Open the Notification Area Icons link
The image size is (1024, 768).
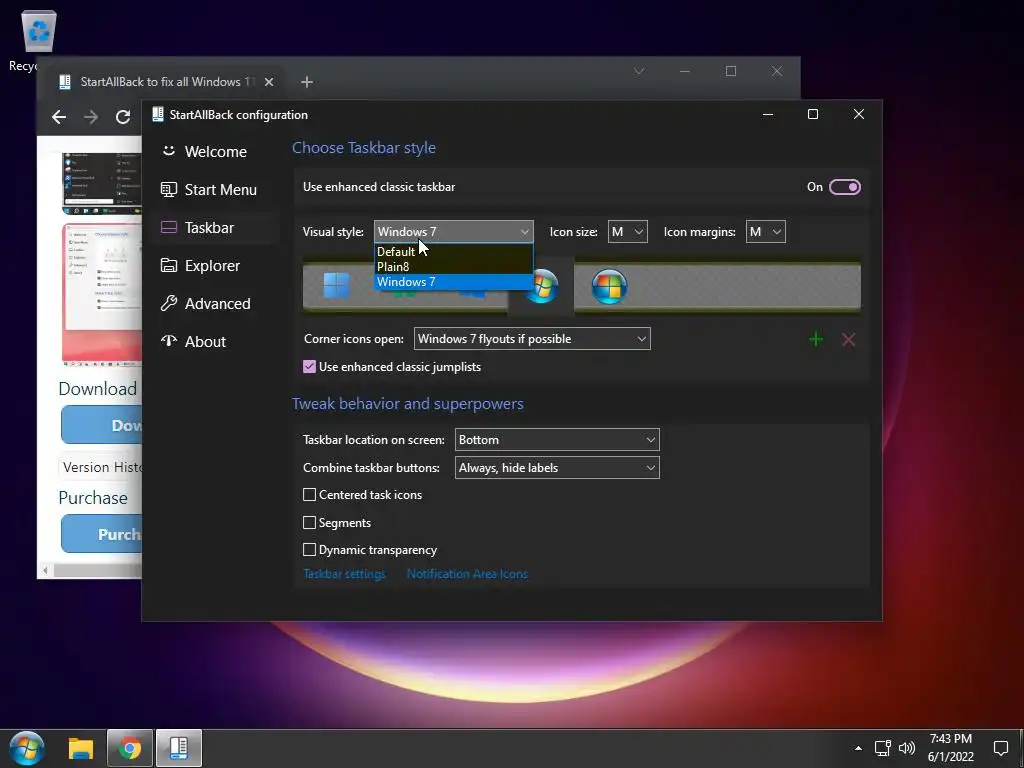tap(467, 573)
